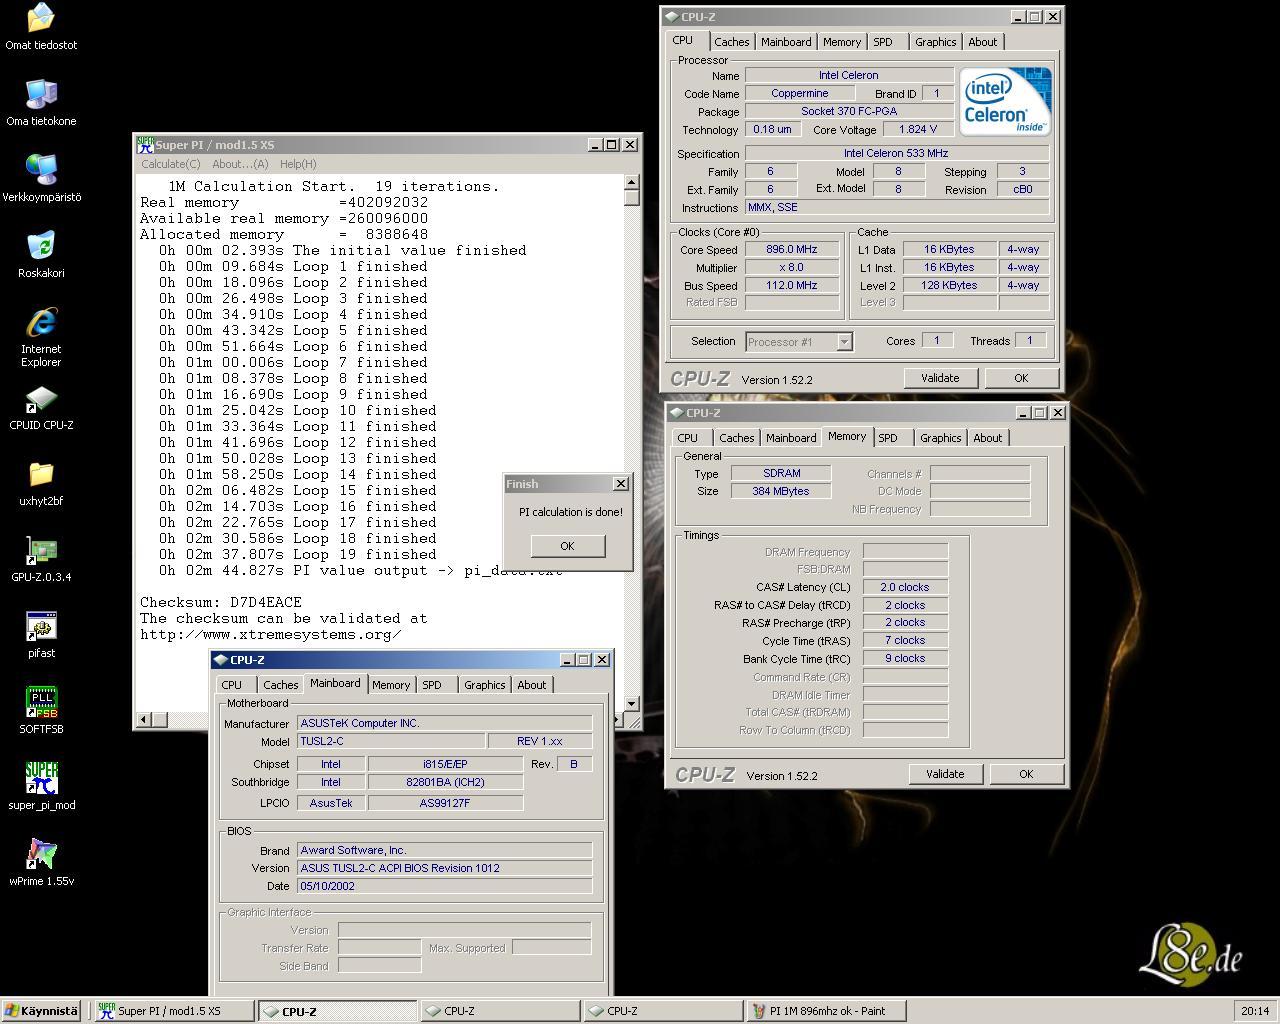Expand the Processor #1 selection dropdown
1280x1024 pixels.
pyautogui.click(x=844, y=342)
